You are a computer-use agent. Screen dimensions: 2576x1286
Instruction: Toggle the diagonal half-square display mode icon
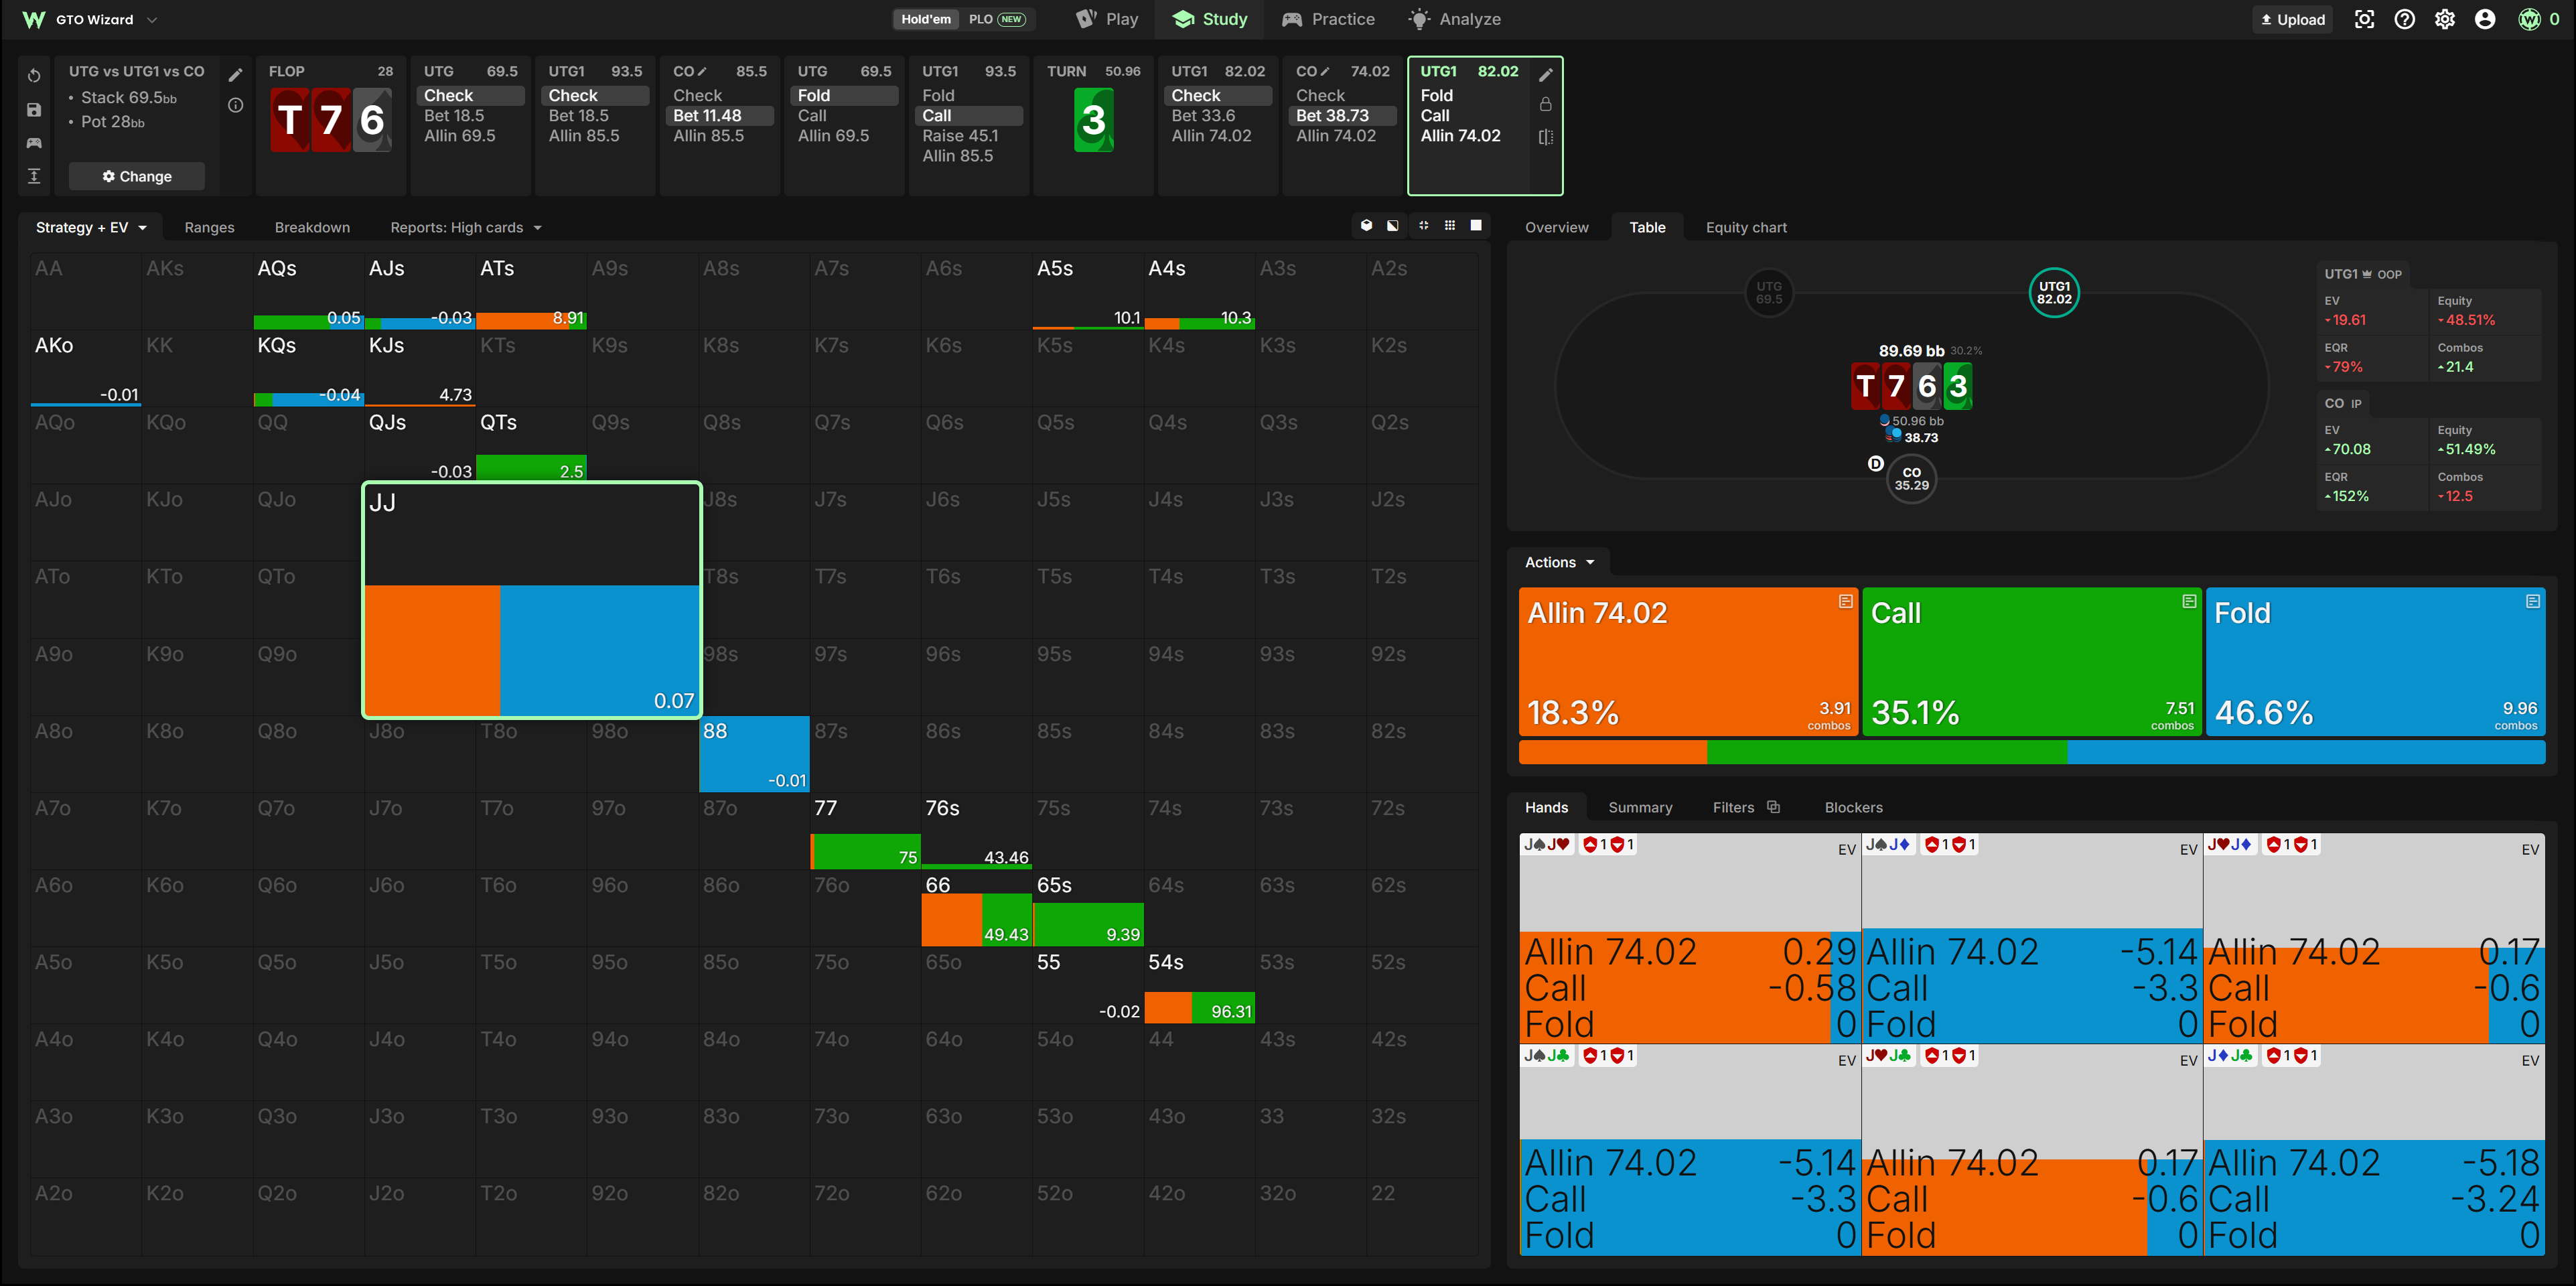coord(1393,226)
